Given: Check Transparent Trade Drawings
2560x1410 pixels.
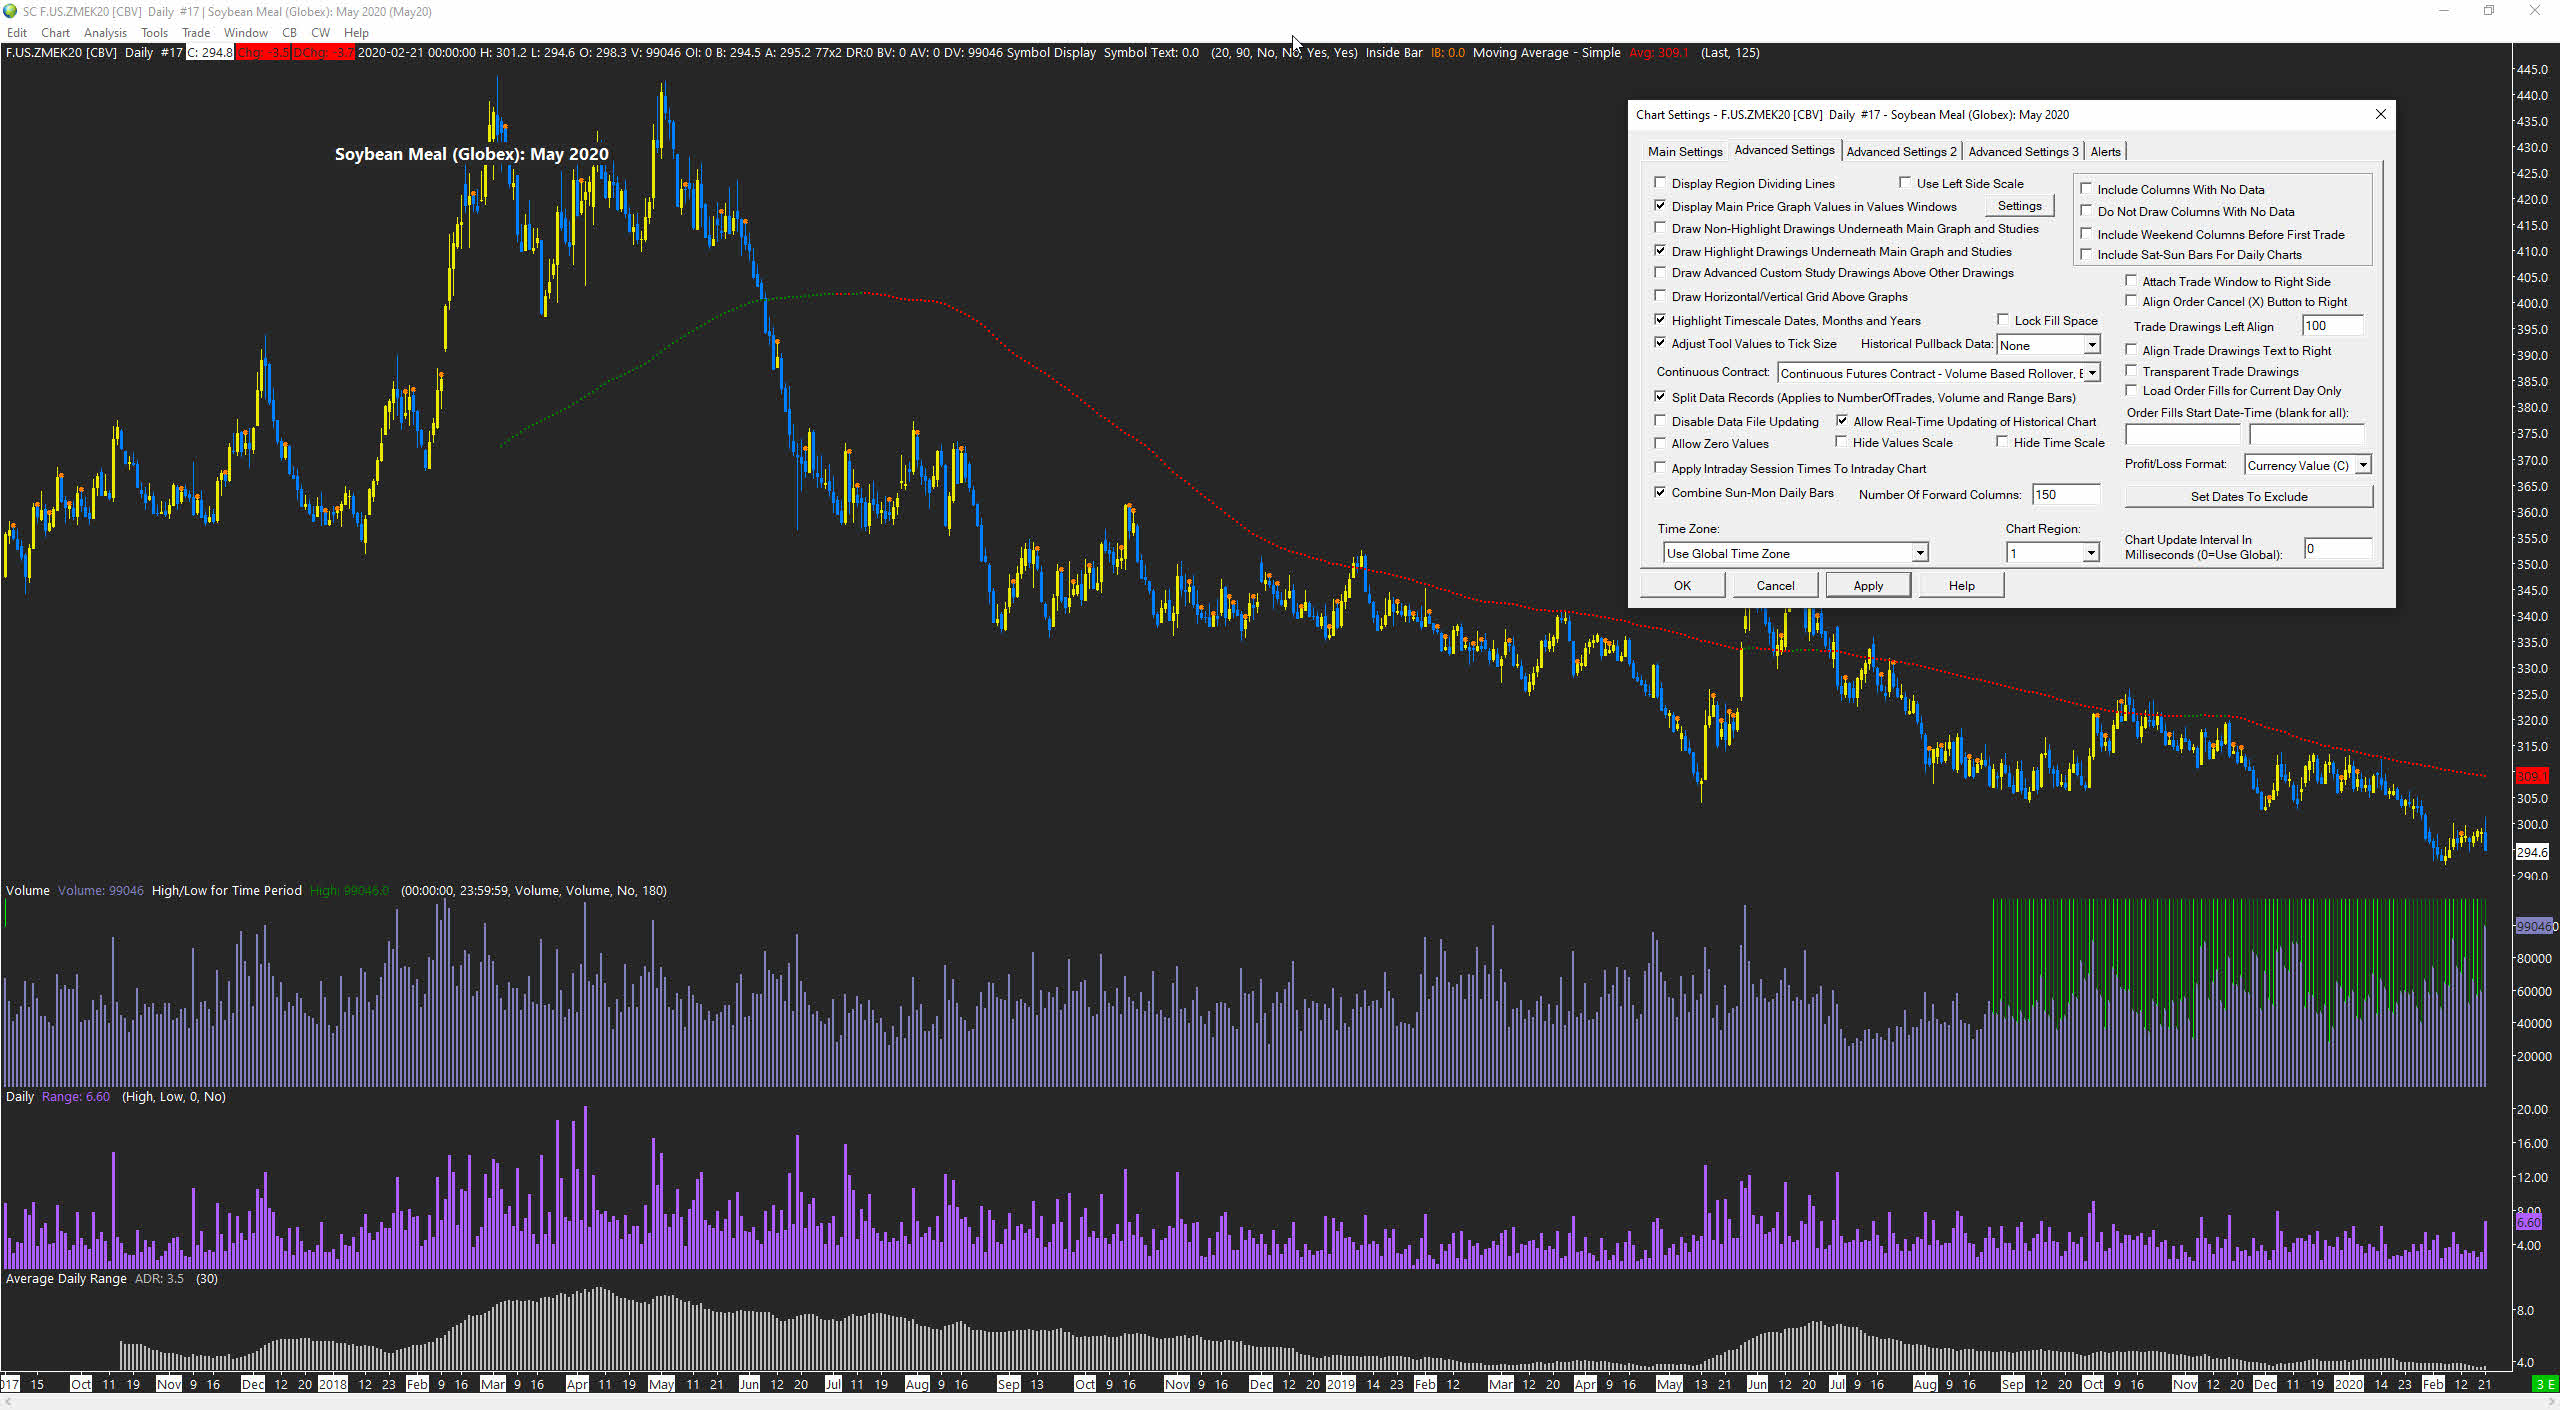Looking at the screenshot, I should click(x=2131, y=371).
